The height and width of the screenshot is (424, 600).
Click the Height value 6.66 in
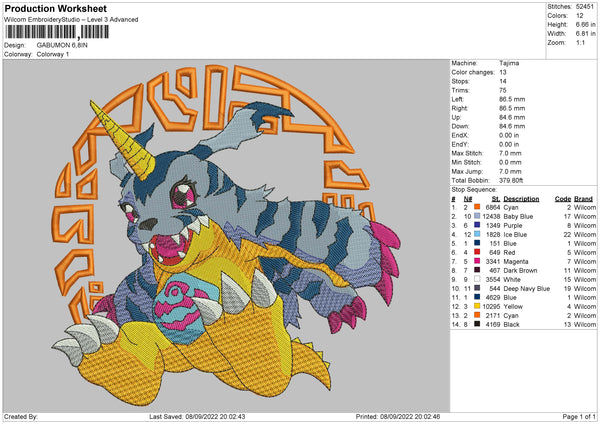coord(585,24)
